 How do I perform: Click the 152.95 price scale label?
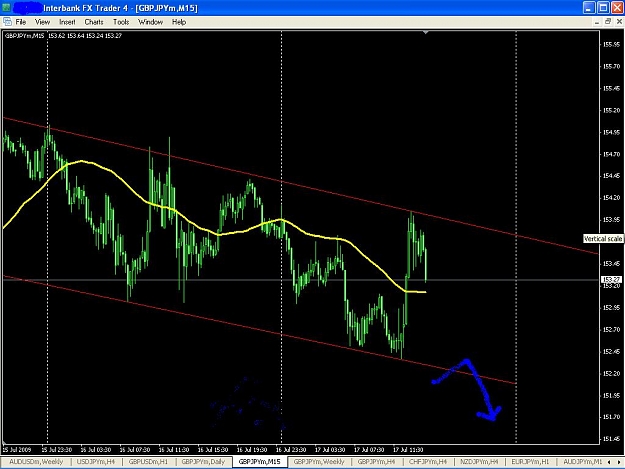click(x=612, y=308)
